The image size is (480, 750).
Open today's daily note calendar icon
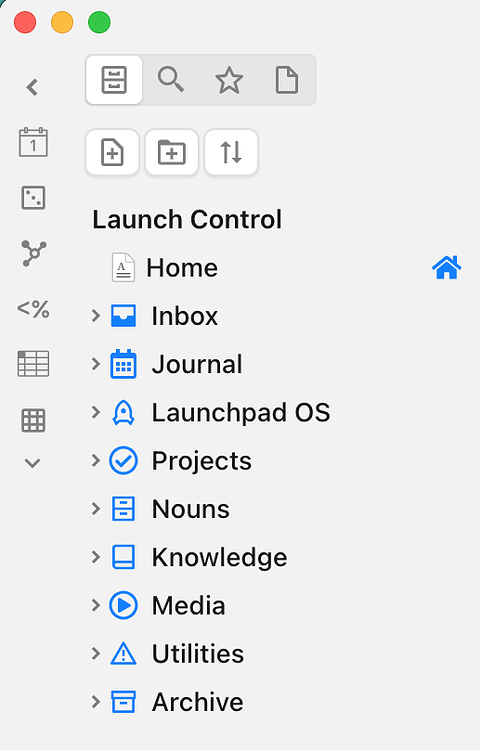[33, 142]
